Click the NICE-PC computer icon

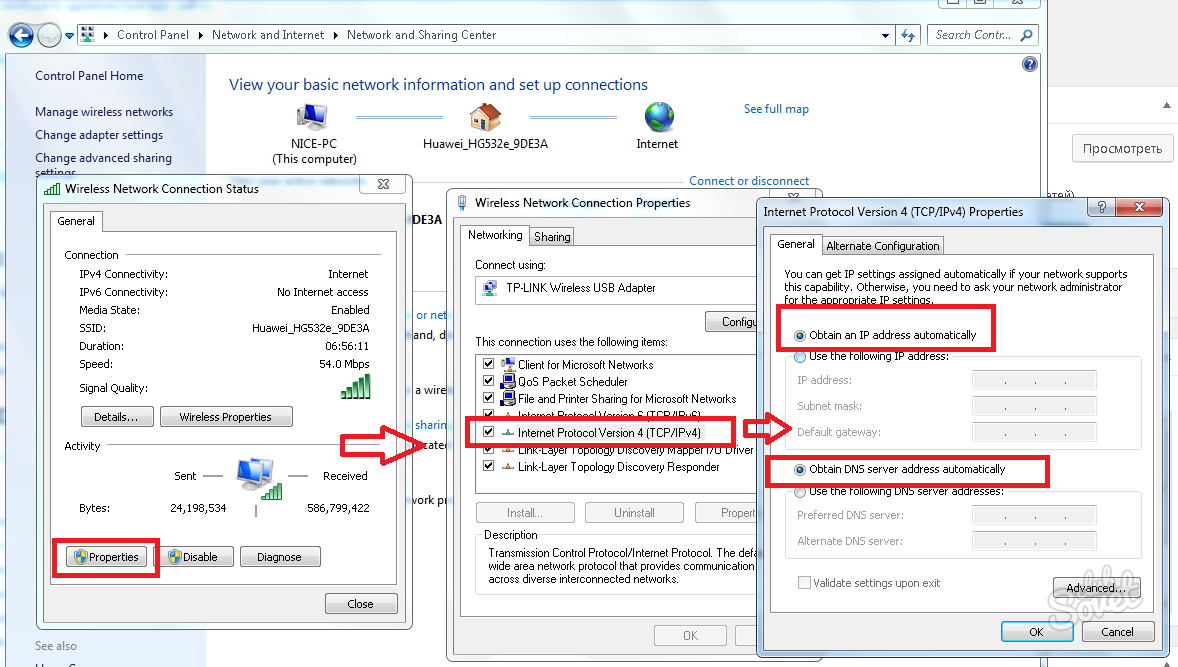click(x=312, y=117)
